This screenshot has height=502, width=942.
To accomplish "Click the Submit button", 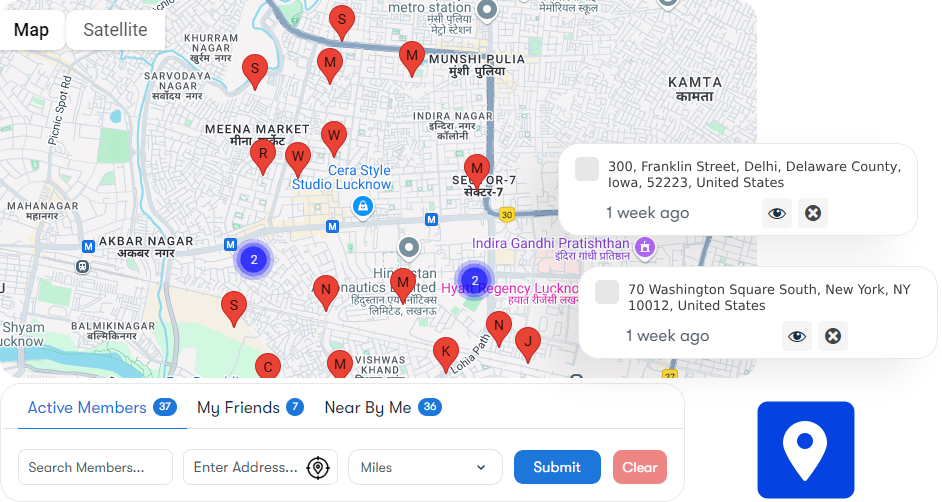I will (x=557, y=467).
